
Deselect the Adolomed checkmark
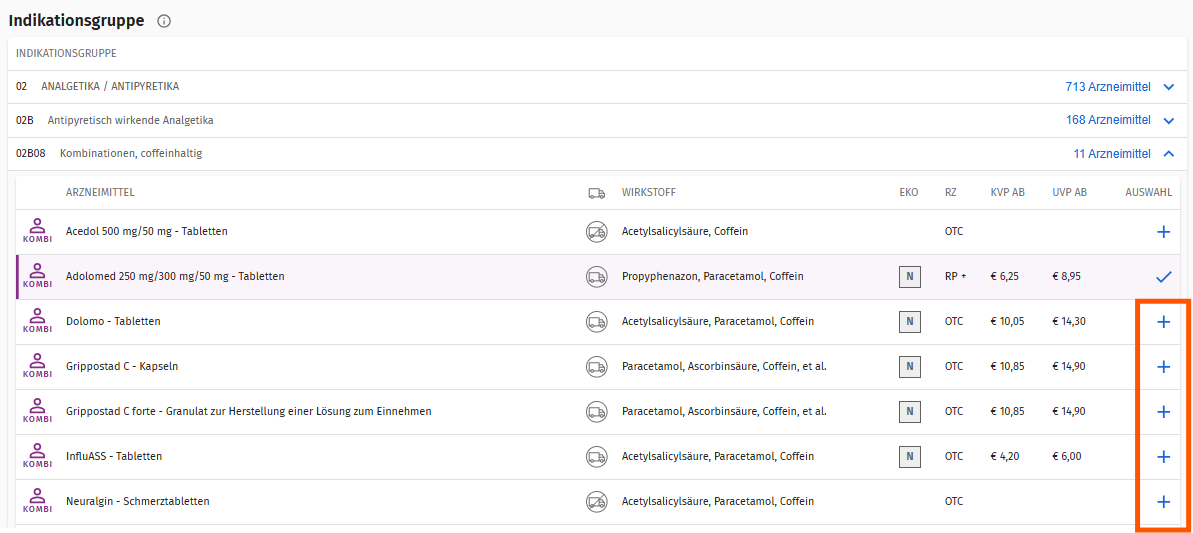(1163, 277)
